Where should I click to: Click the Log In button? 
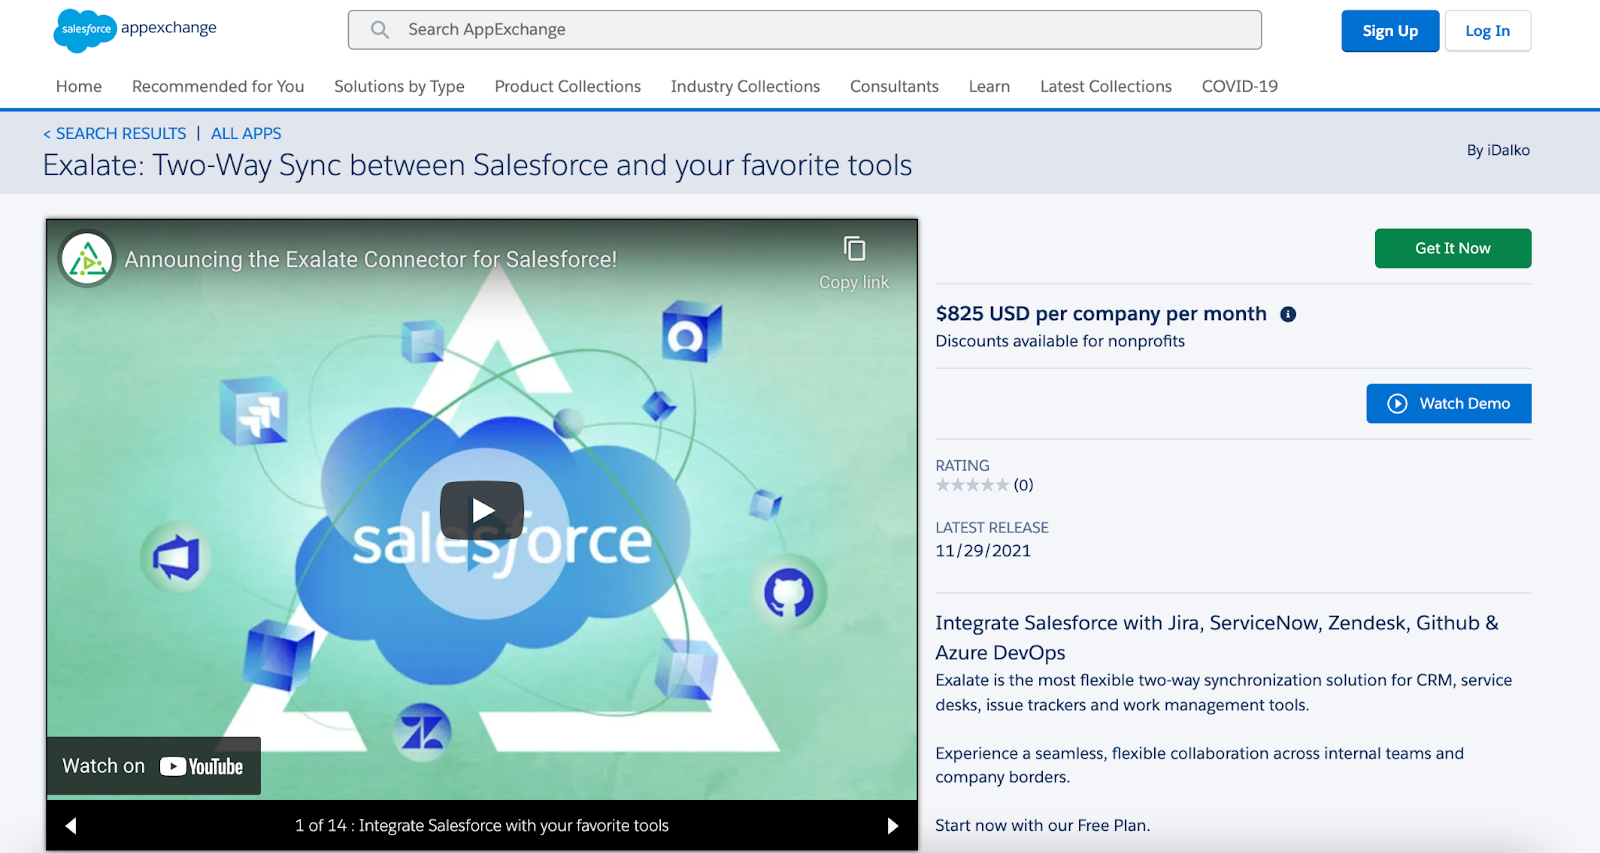tap(1488, 31)
